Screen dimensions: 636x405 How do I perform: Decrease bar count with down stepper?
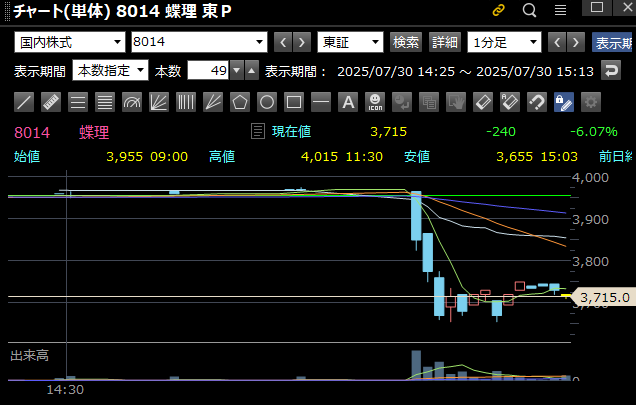[x=237, y=71]
